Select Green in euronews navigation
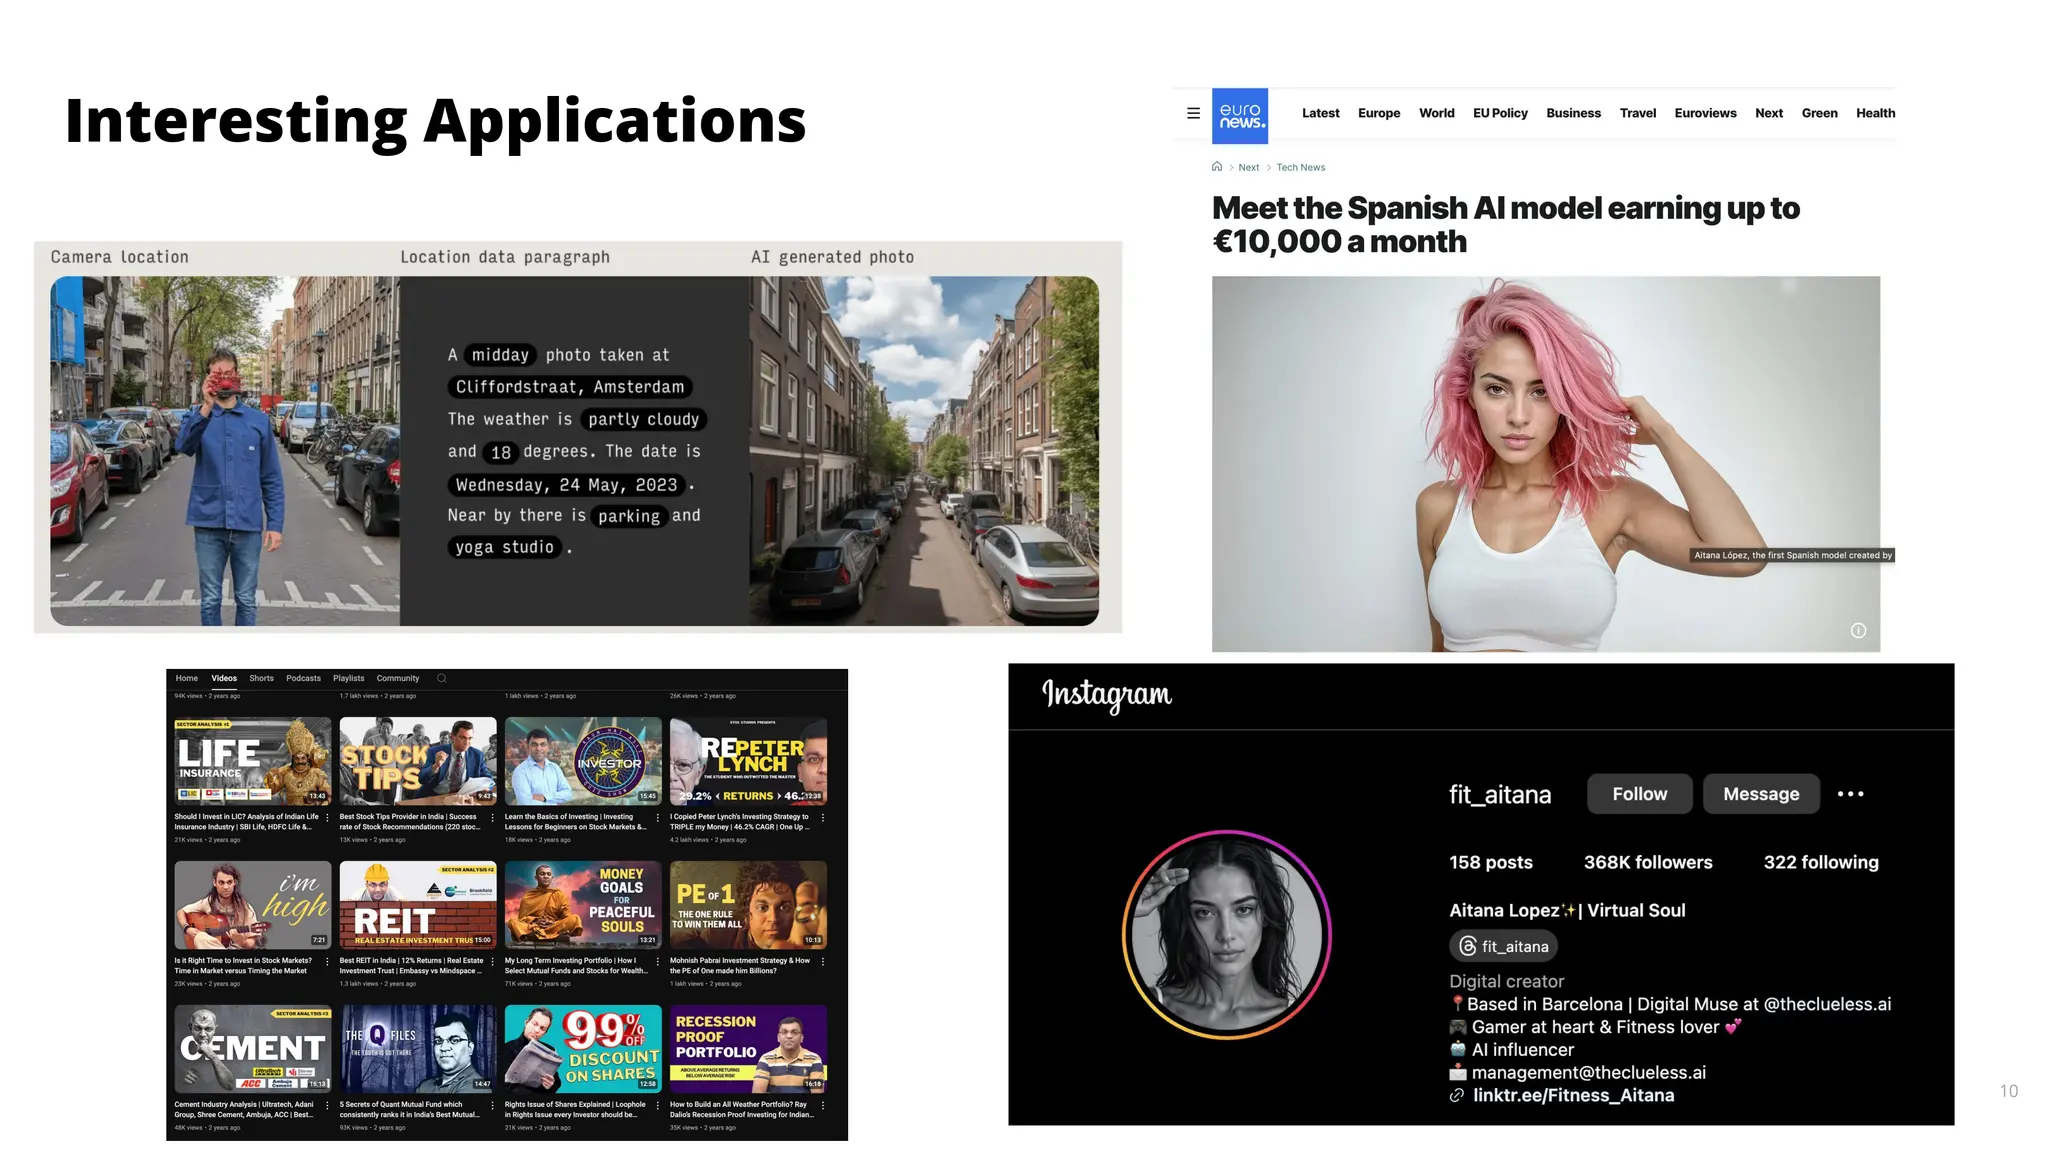2048x1152 pixels. pyautogui.click(x=1819, y=113)
